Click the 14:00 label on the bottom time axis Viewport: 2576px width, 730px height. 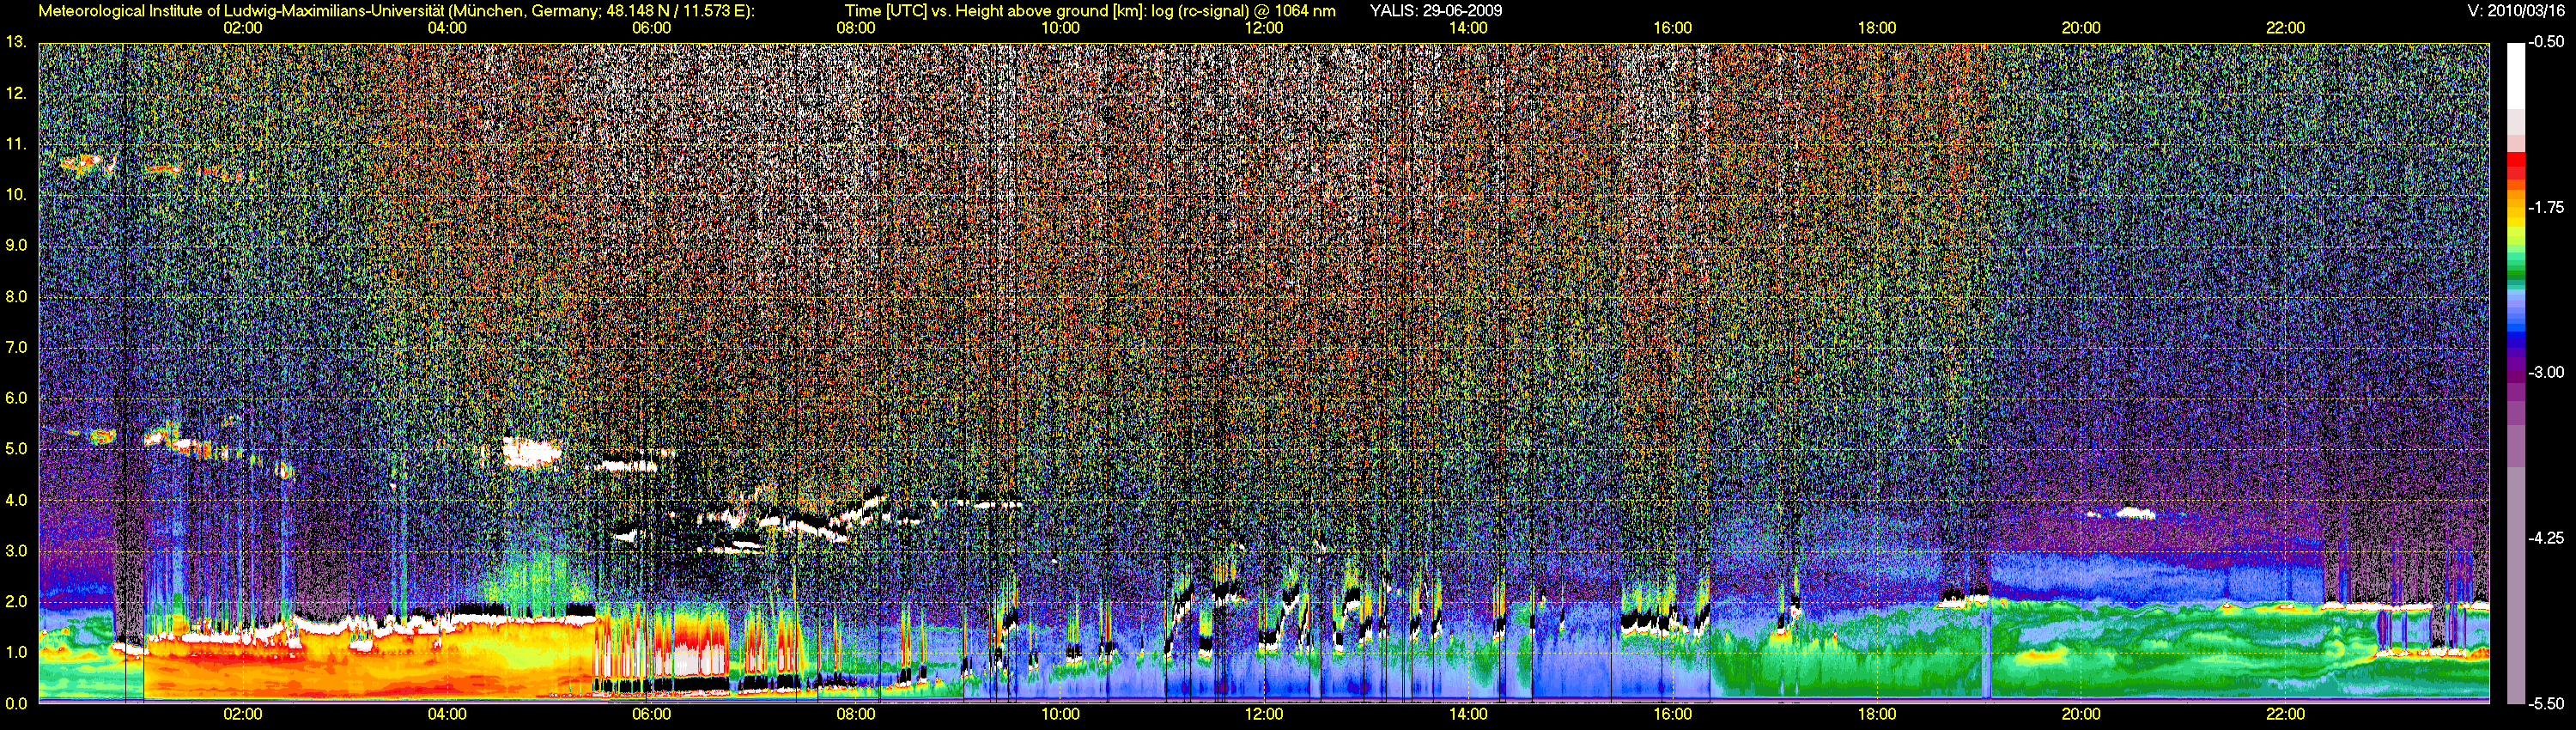1468,714
